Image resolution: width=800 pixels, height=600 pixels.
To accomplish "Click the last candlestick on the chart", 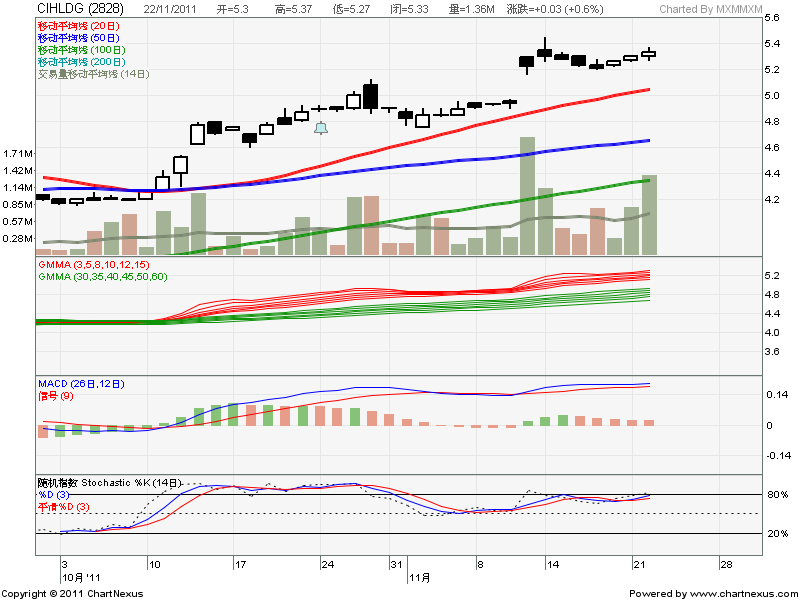I will (x=648, y=54).
